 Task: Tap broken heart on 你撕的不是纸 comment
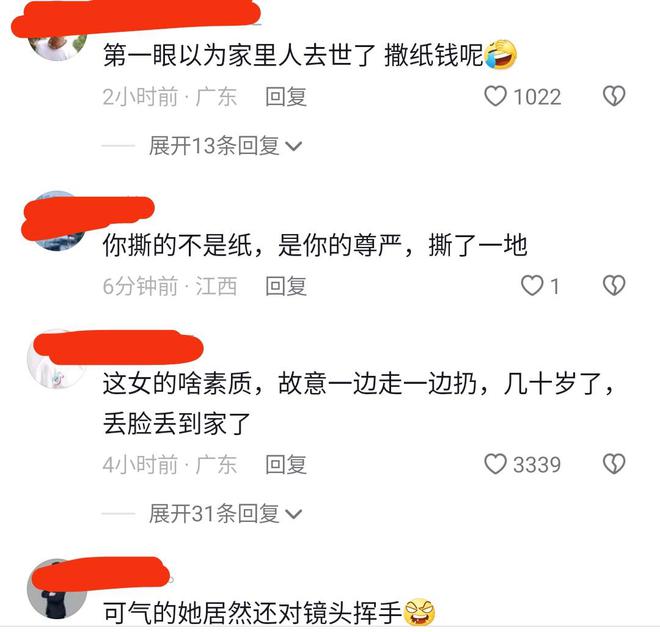pyautogui.click(x=614, y=285)
